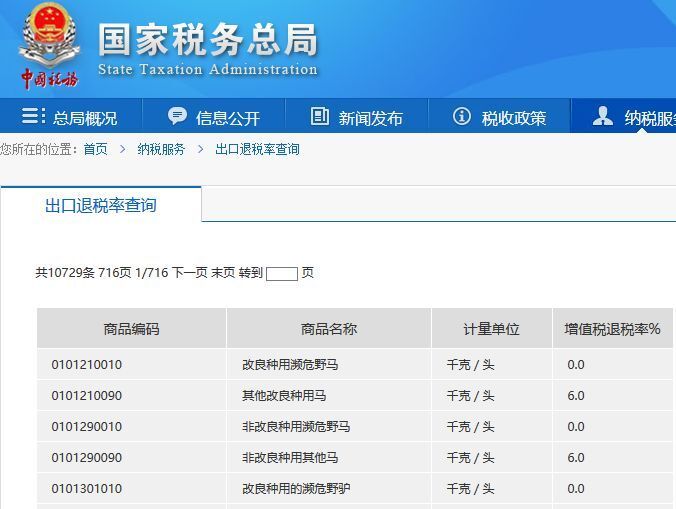The width and height of the screenshot is (676, 509).
Task: Click the 转到 jump link
Action: 250,272
